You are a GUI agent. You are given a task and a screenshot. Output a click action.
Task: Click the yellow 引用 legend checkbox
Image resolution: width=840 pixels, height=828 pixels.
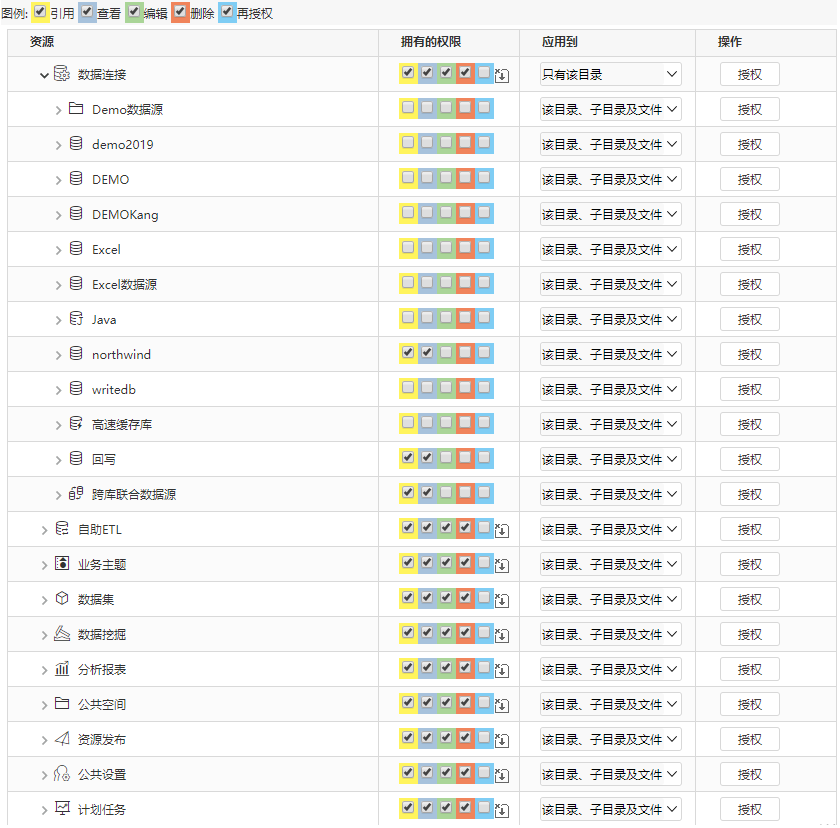coord(40,11)
